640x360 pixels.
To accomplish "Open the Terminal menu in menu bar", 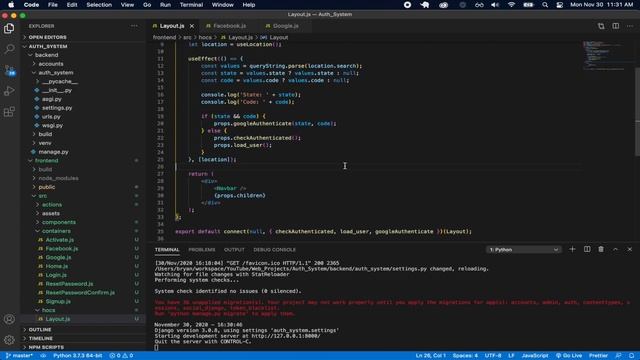I will (x=191, y=5).
